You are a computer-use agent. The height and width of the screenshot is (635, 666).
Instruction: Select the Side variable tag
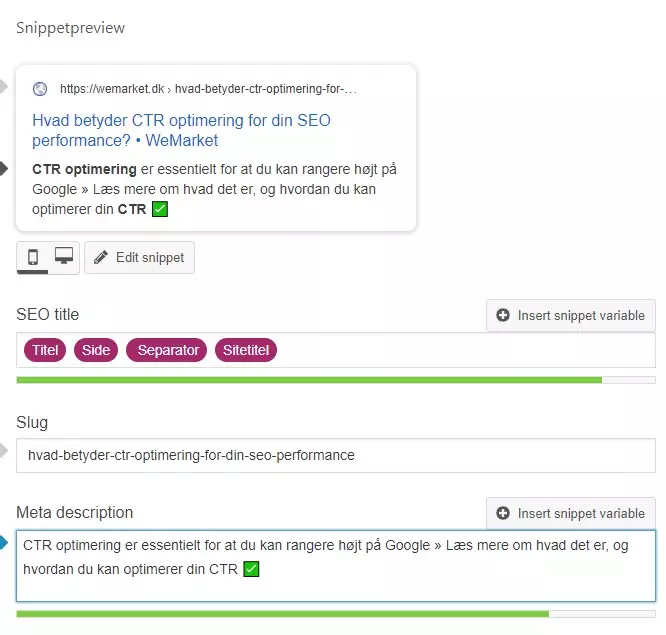tap(96, 350)
